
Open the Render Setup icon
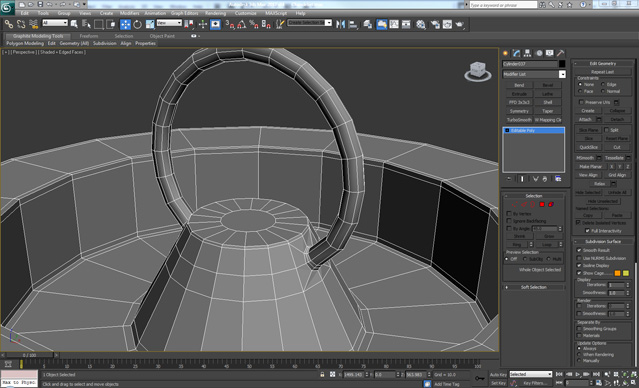[435, 24]
